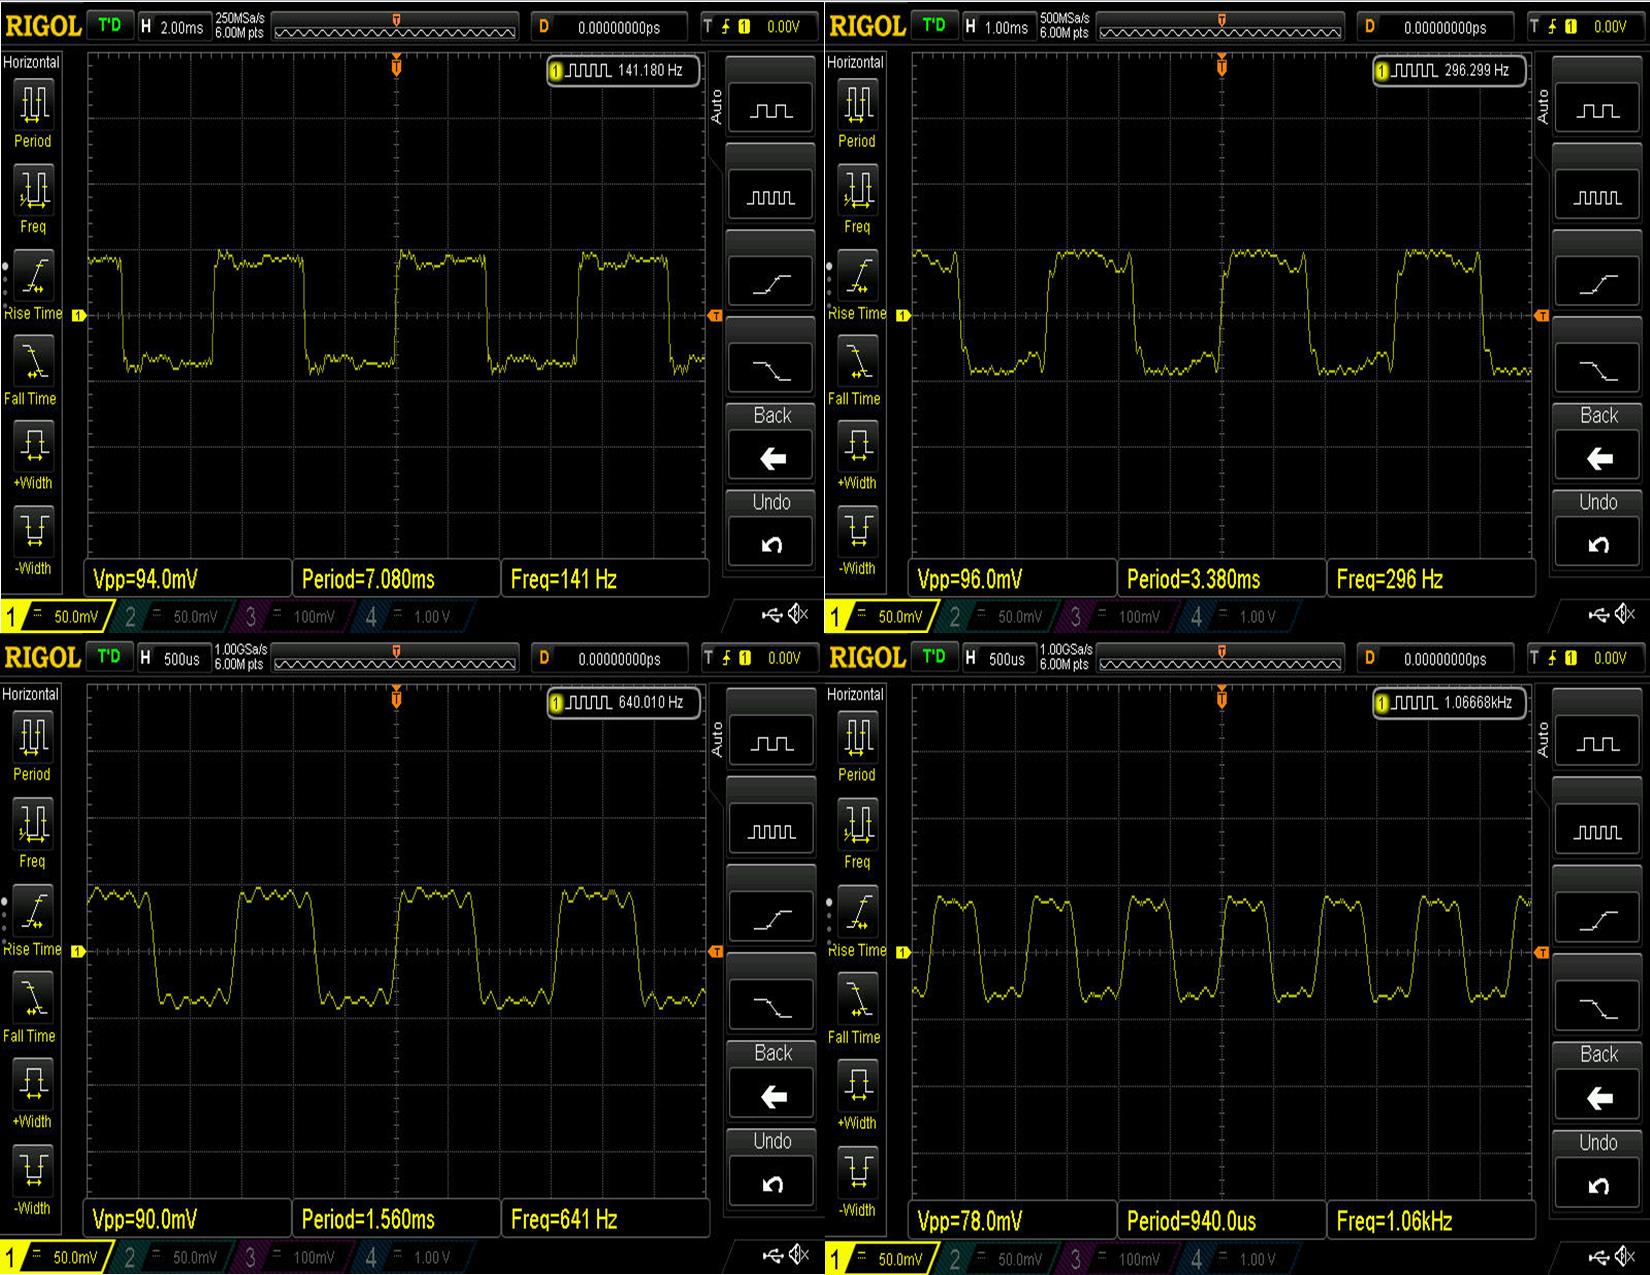The height and width of the screenshot is (1275, 1650).
Task: Pick single-pulse auto waveform in 141 Hz scope
Action: tap(771, 108)
